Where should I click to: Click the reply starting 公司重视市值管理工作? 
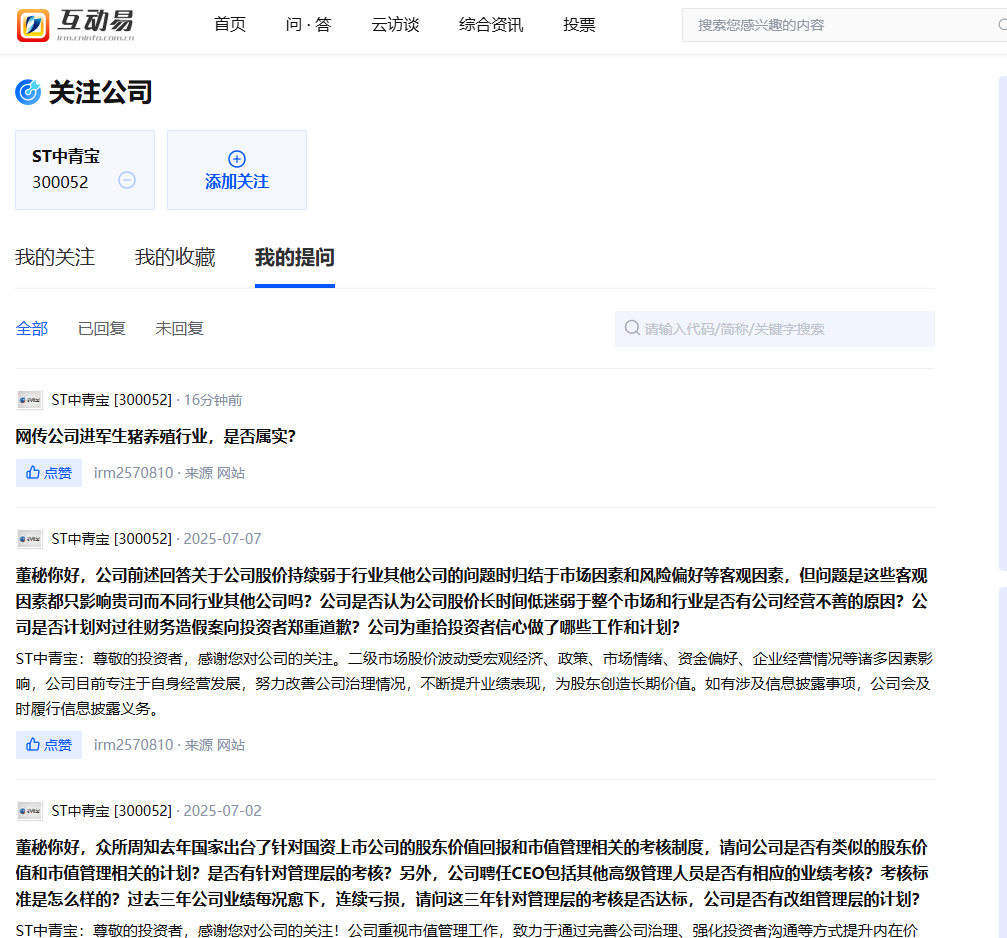pos(467,930)
